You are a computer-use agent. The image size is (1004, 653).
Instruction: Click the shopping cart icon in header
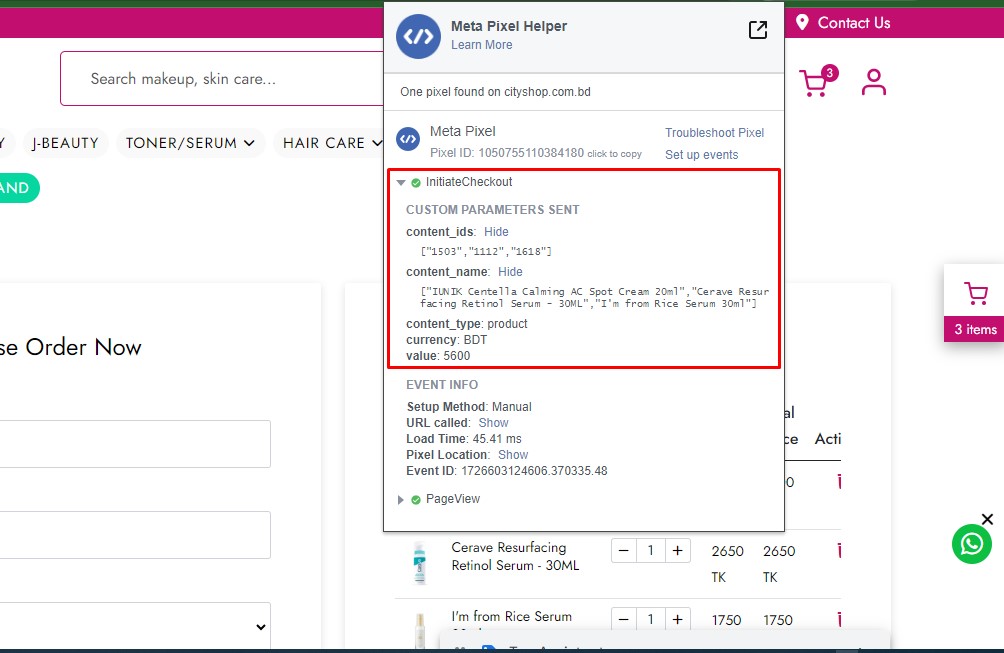(815, 83)
